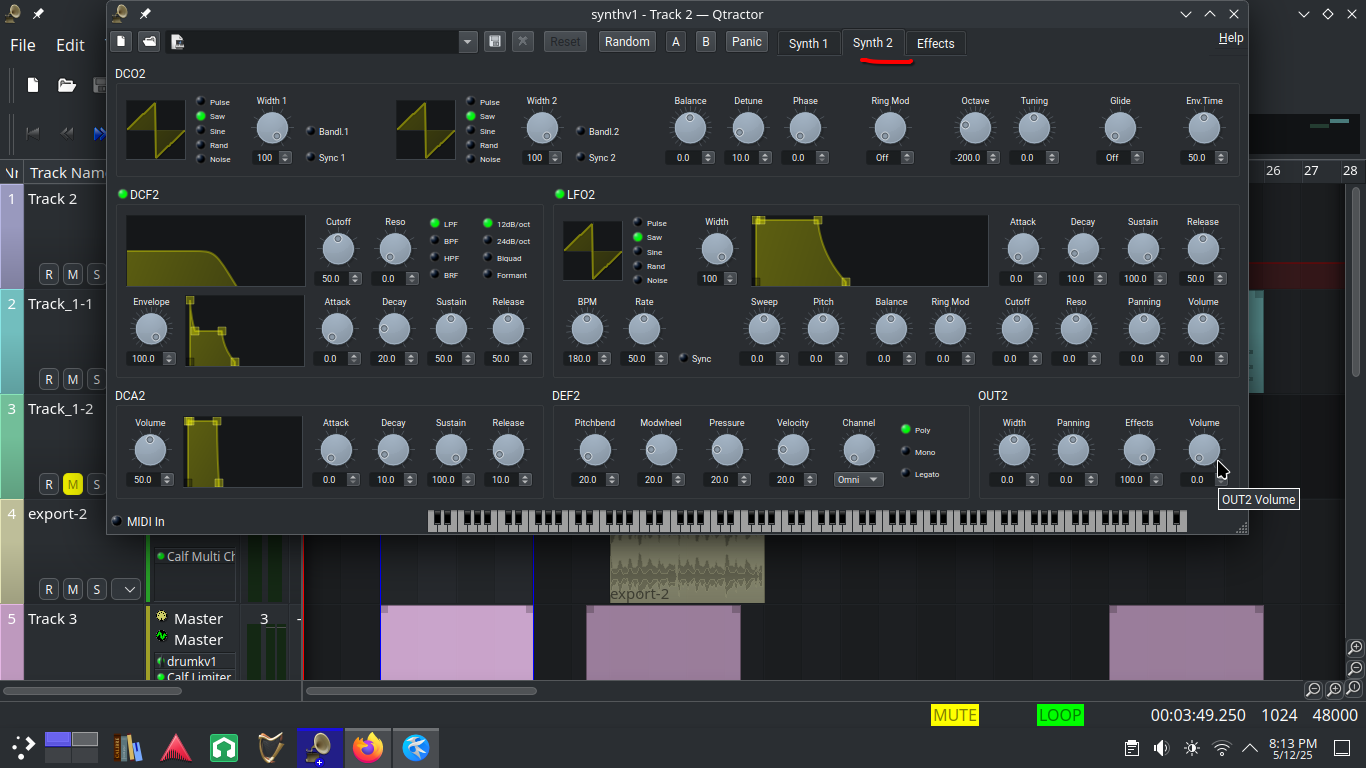Create a new session in Qtractor
1366x768 pixels.
(31, 85)
